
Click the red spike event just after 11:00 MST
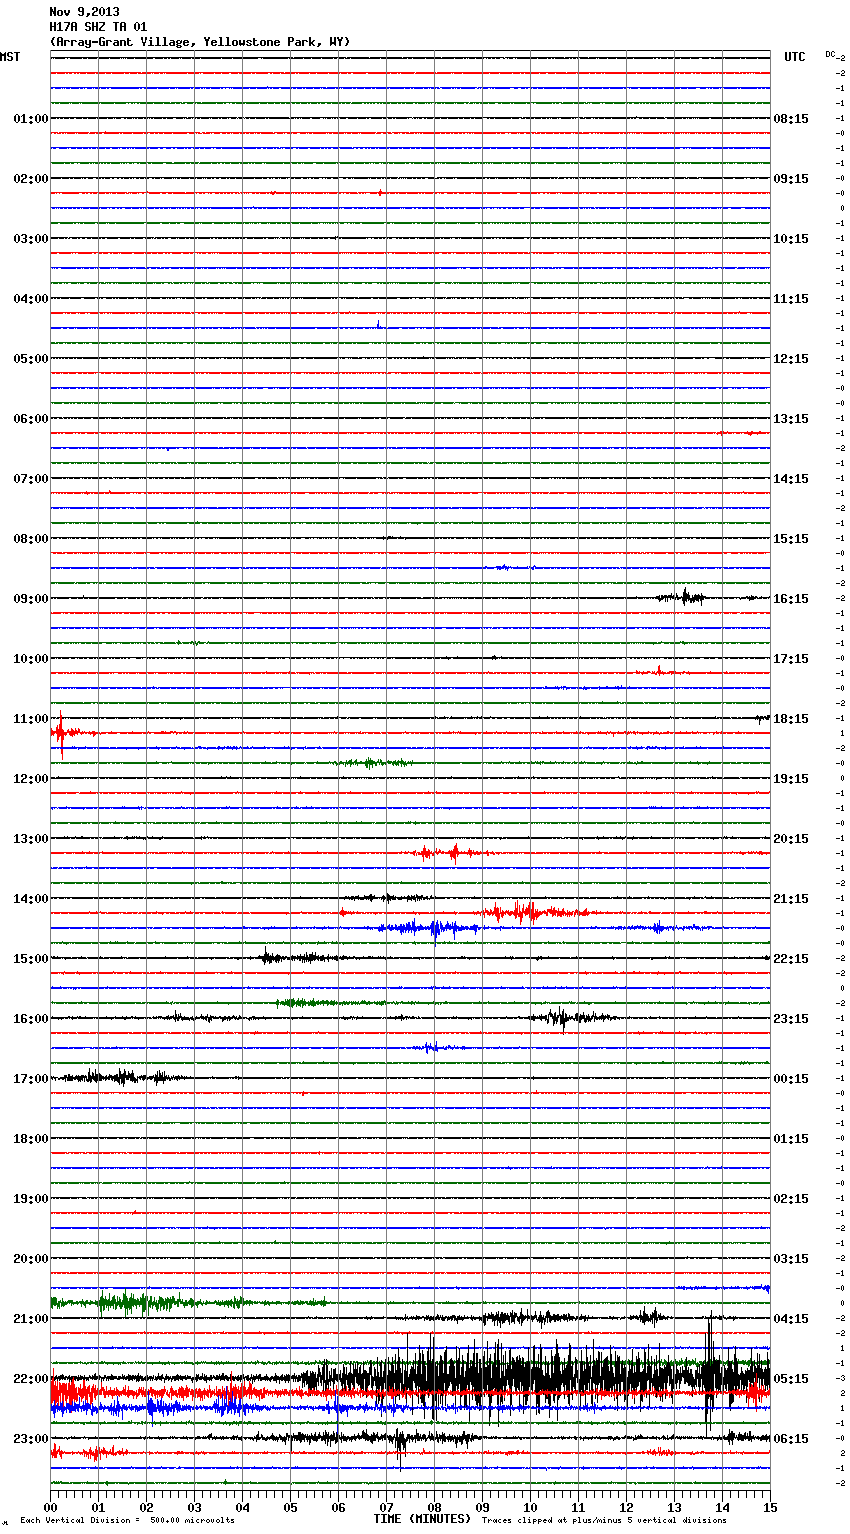pos(61,733)
